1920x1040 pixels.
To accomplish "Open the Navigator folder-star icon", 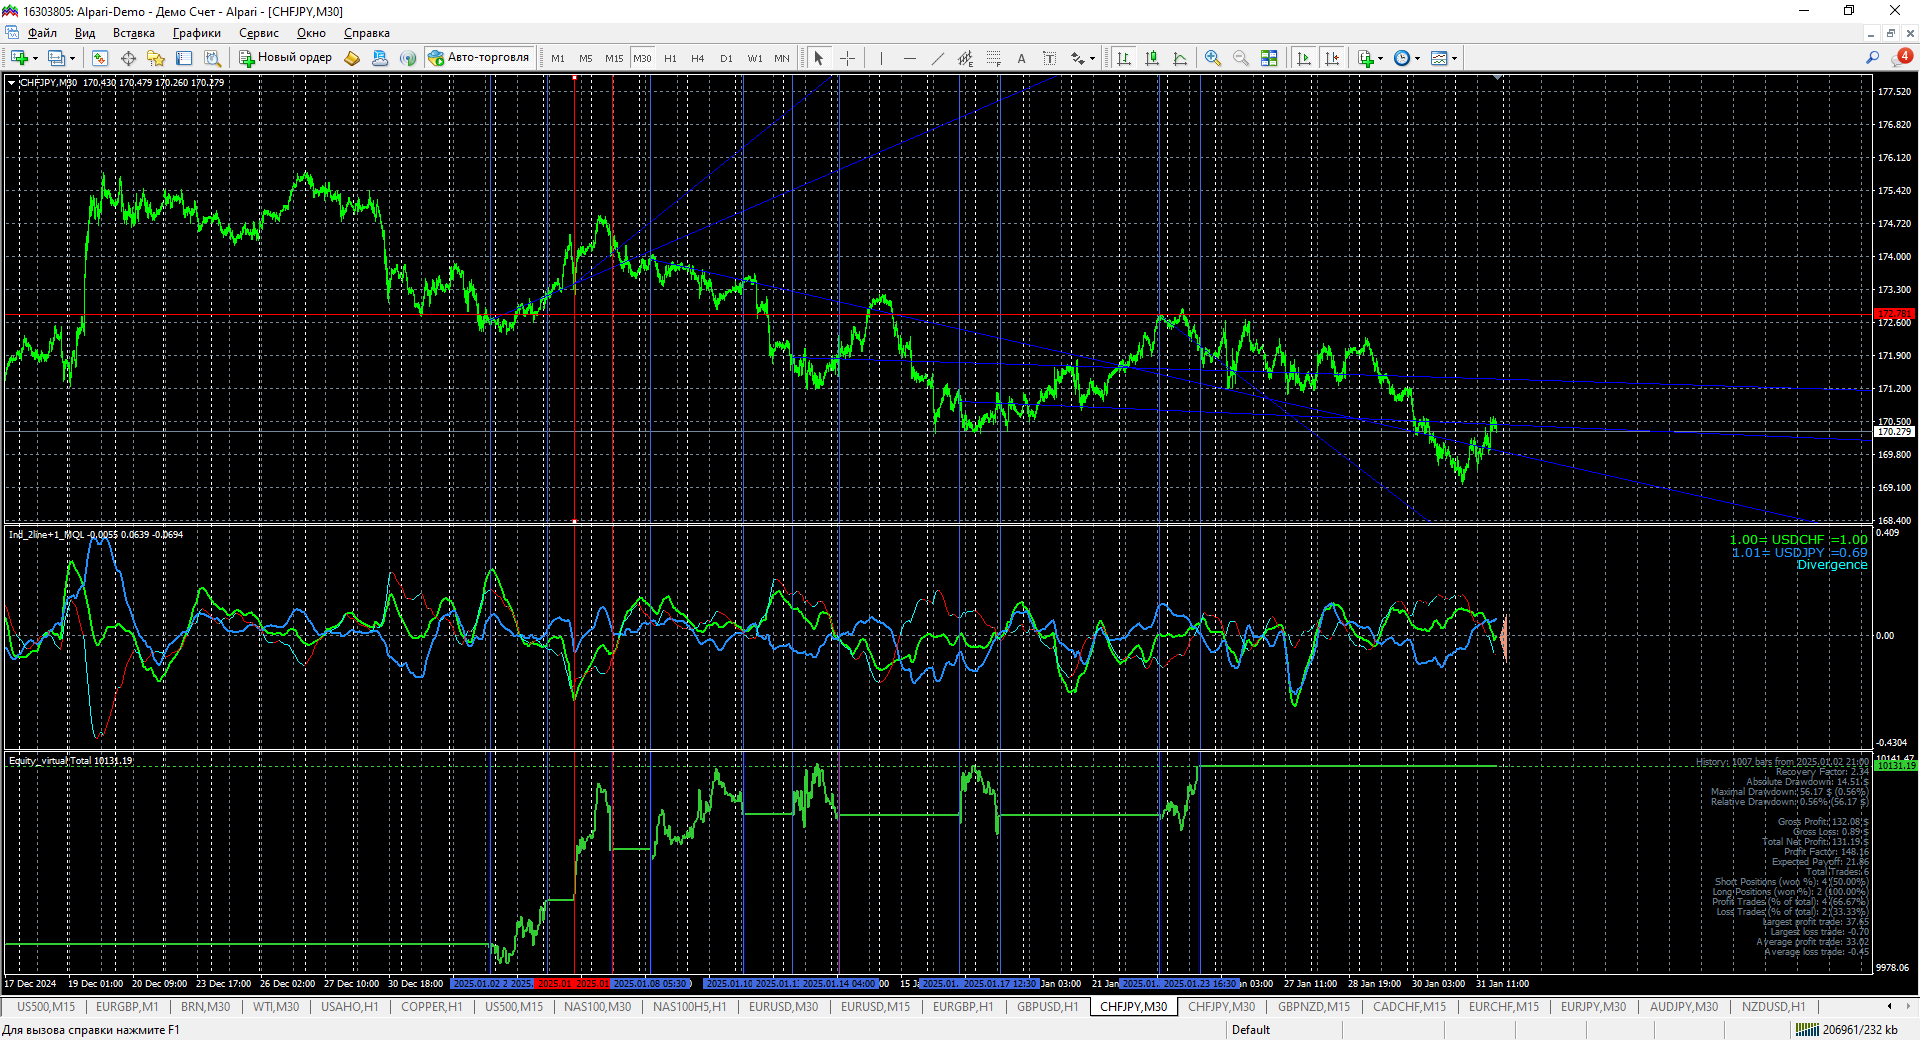I will point(156,58).
